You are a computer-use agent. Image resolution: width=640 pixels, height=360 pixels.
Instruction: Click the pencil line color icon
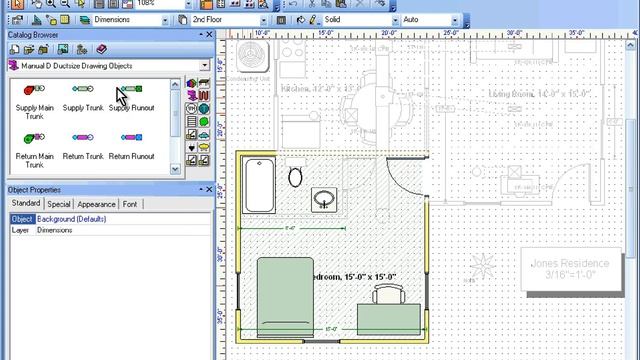coord(313,20)
